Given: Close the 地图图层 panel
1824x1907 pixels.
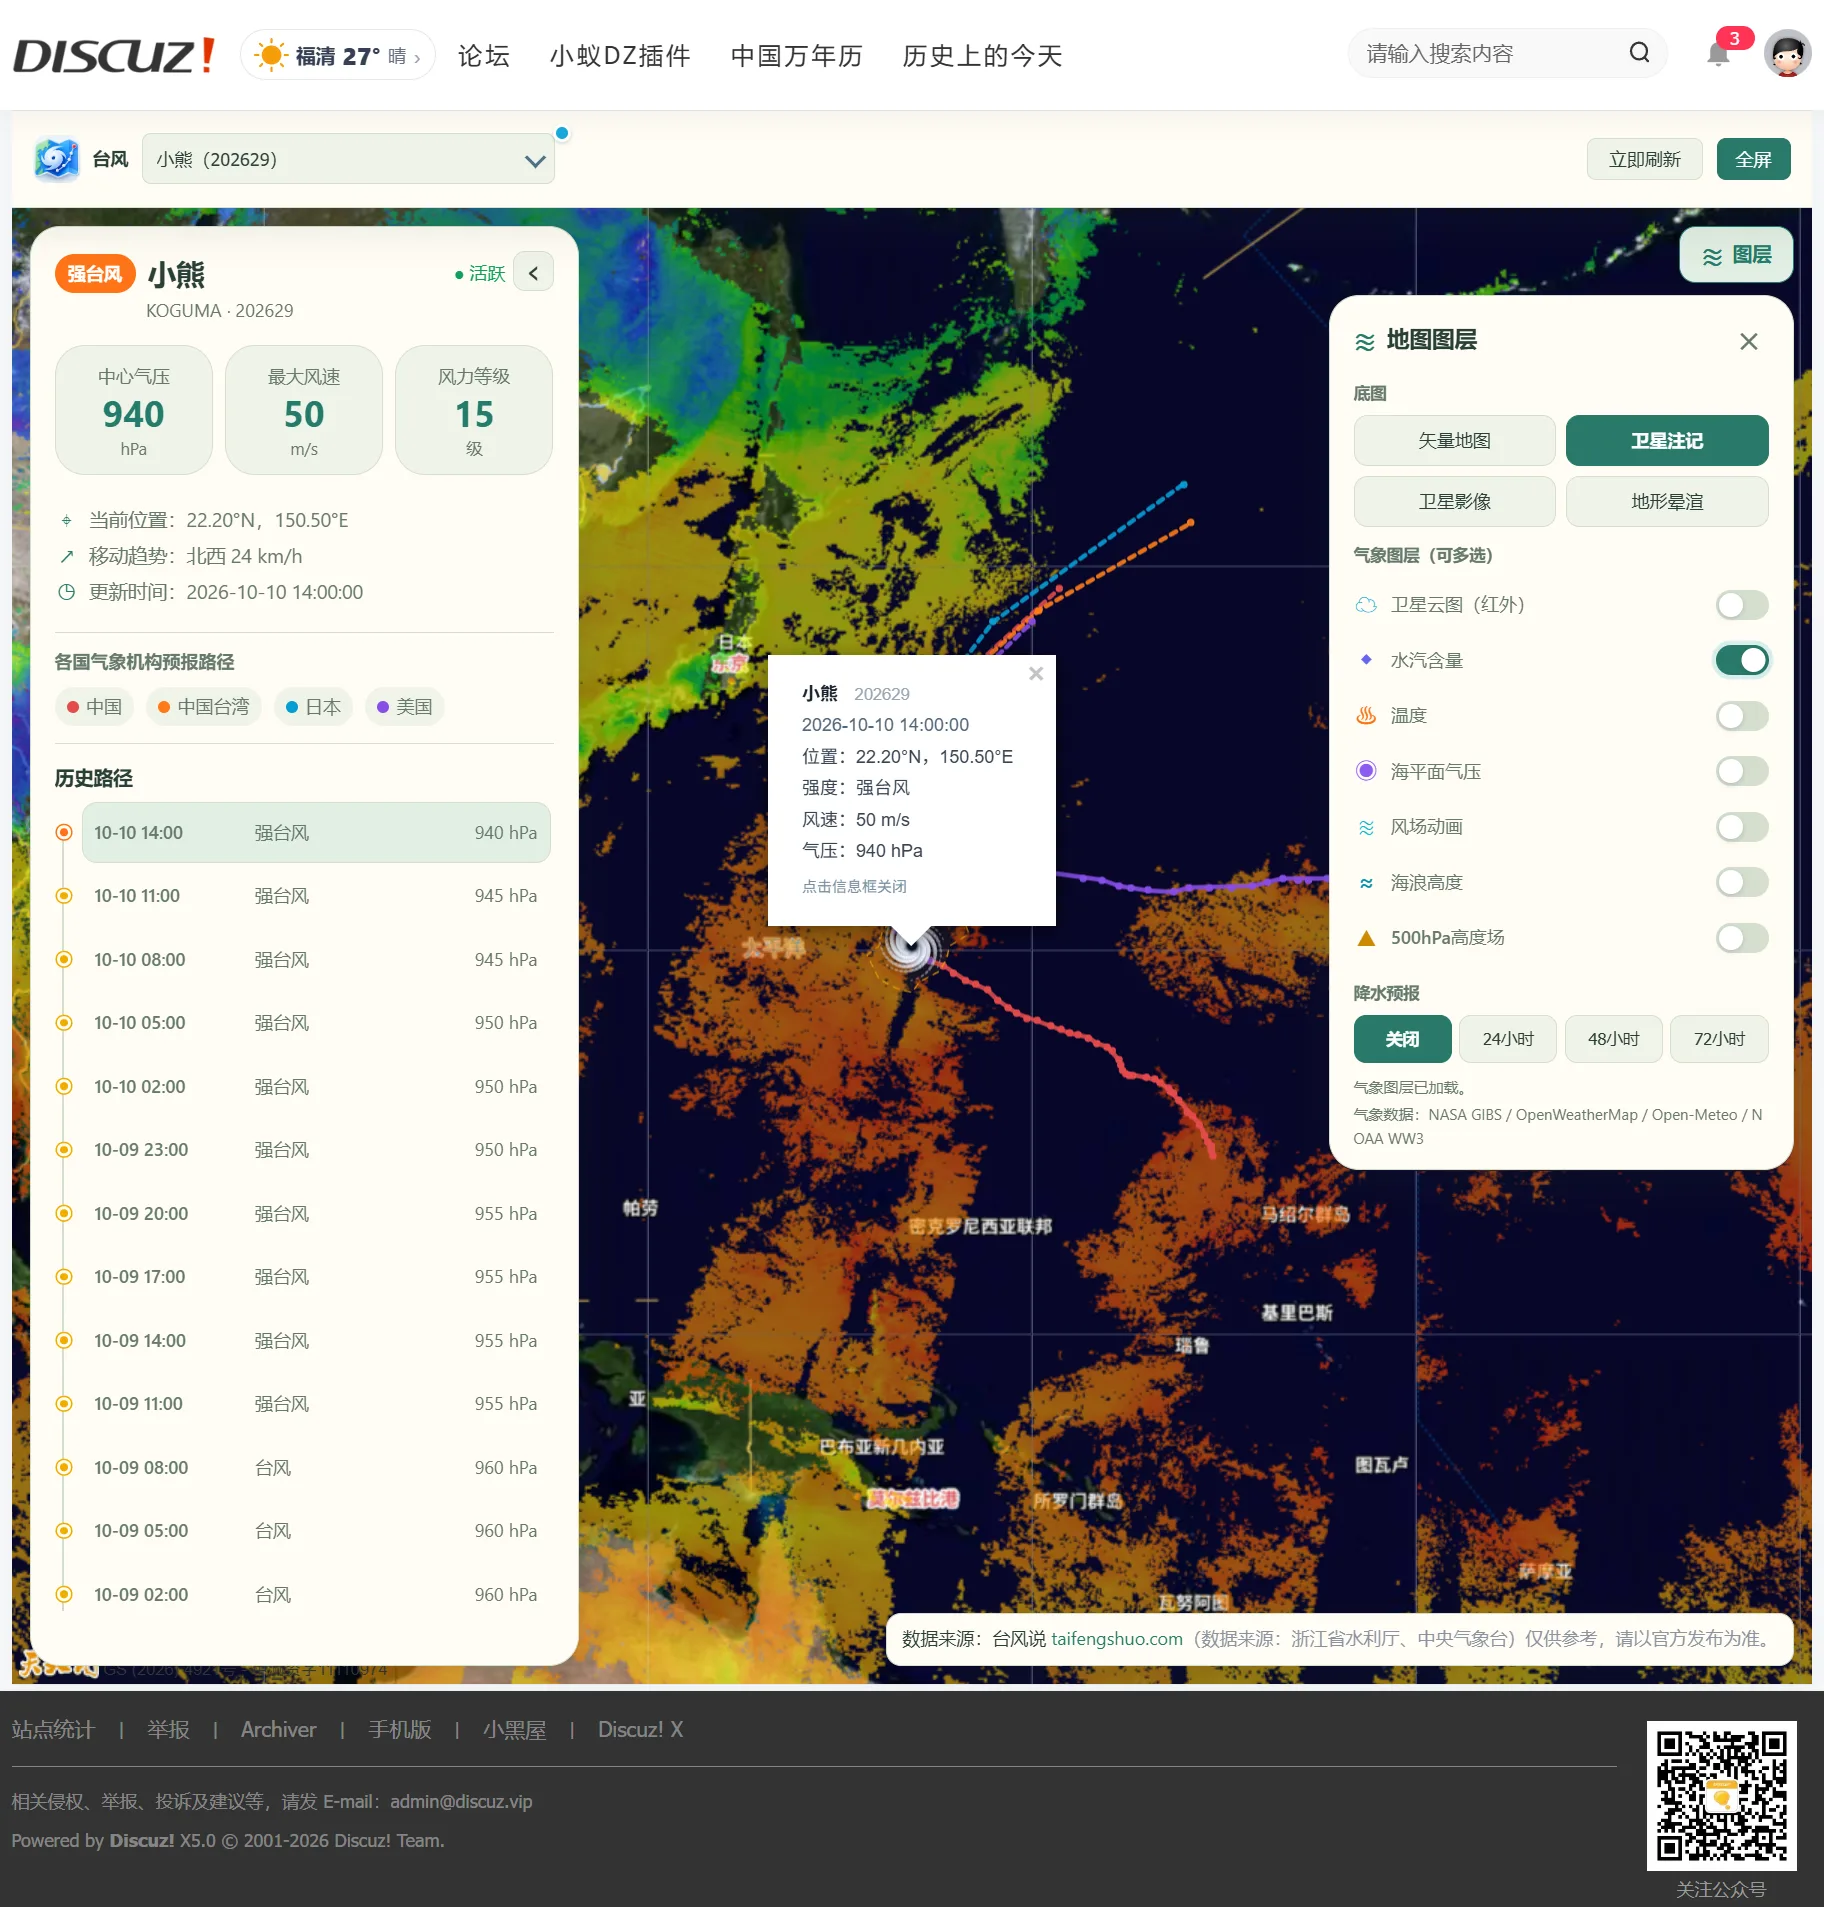Looking at the screenshot, I should [1748, 341].
